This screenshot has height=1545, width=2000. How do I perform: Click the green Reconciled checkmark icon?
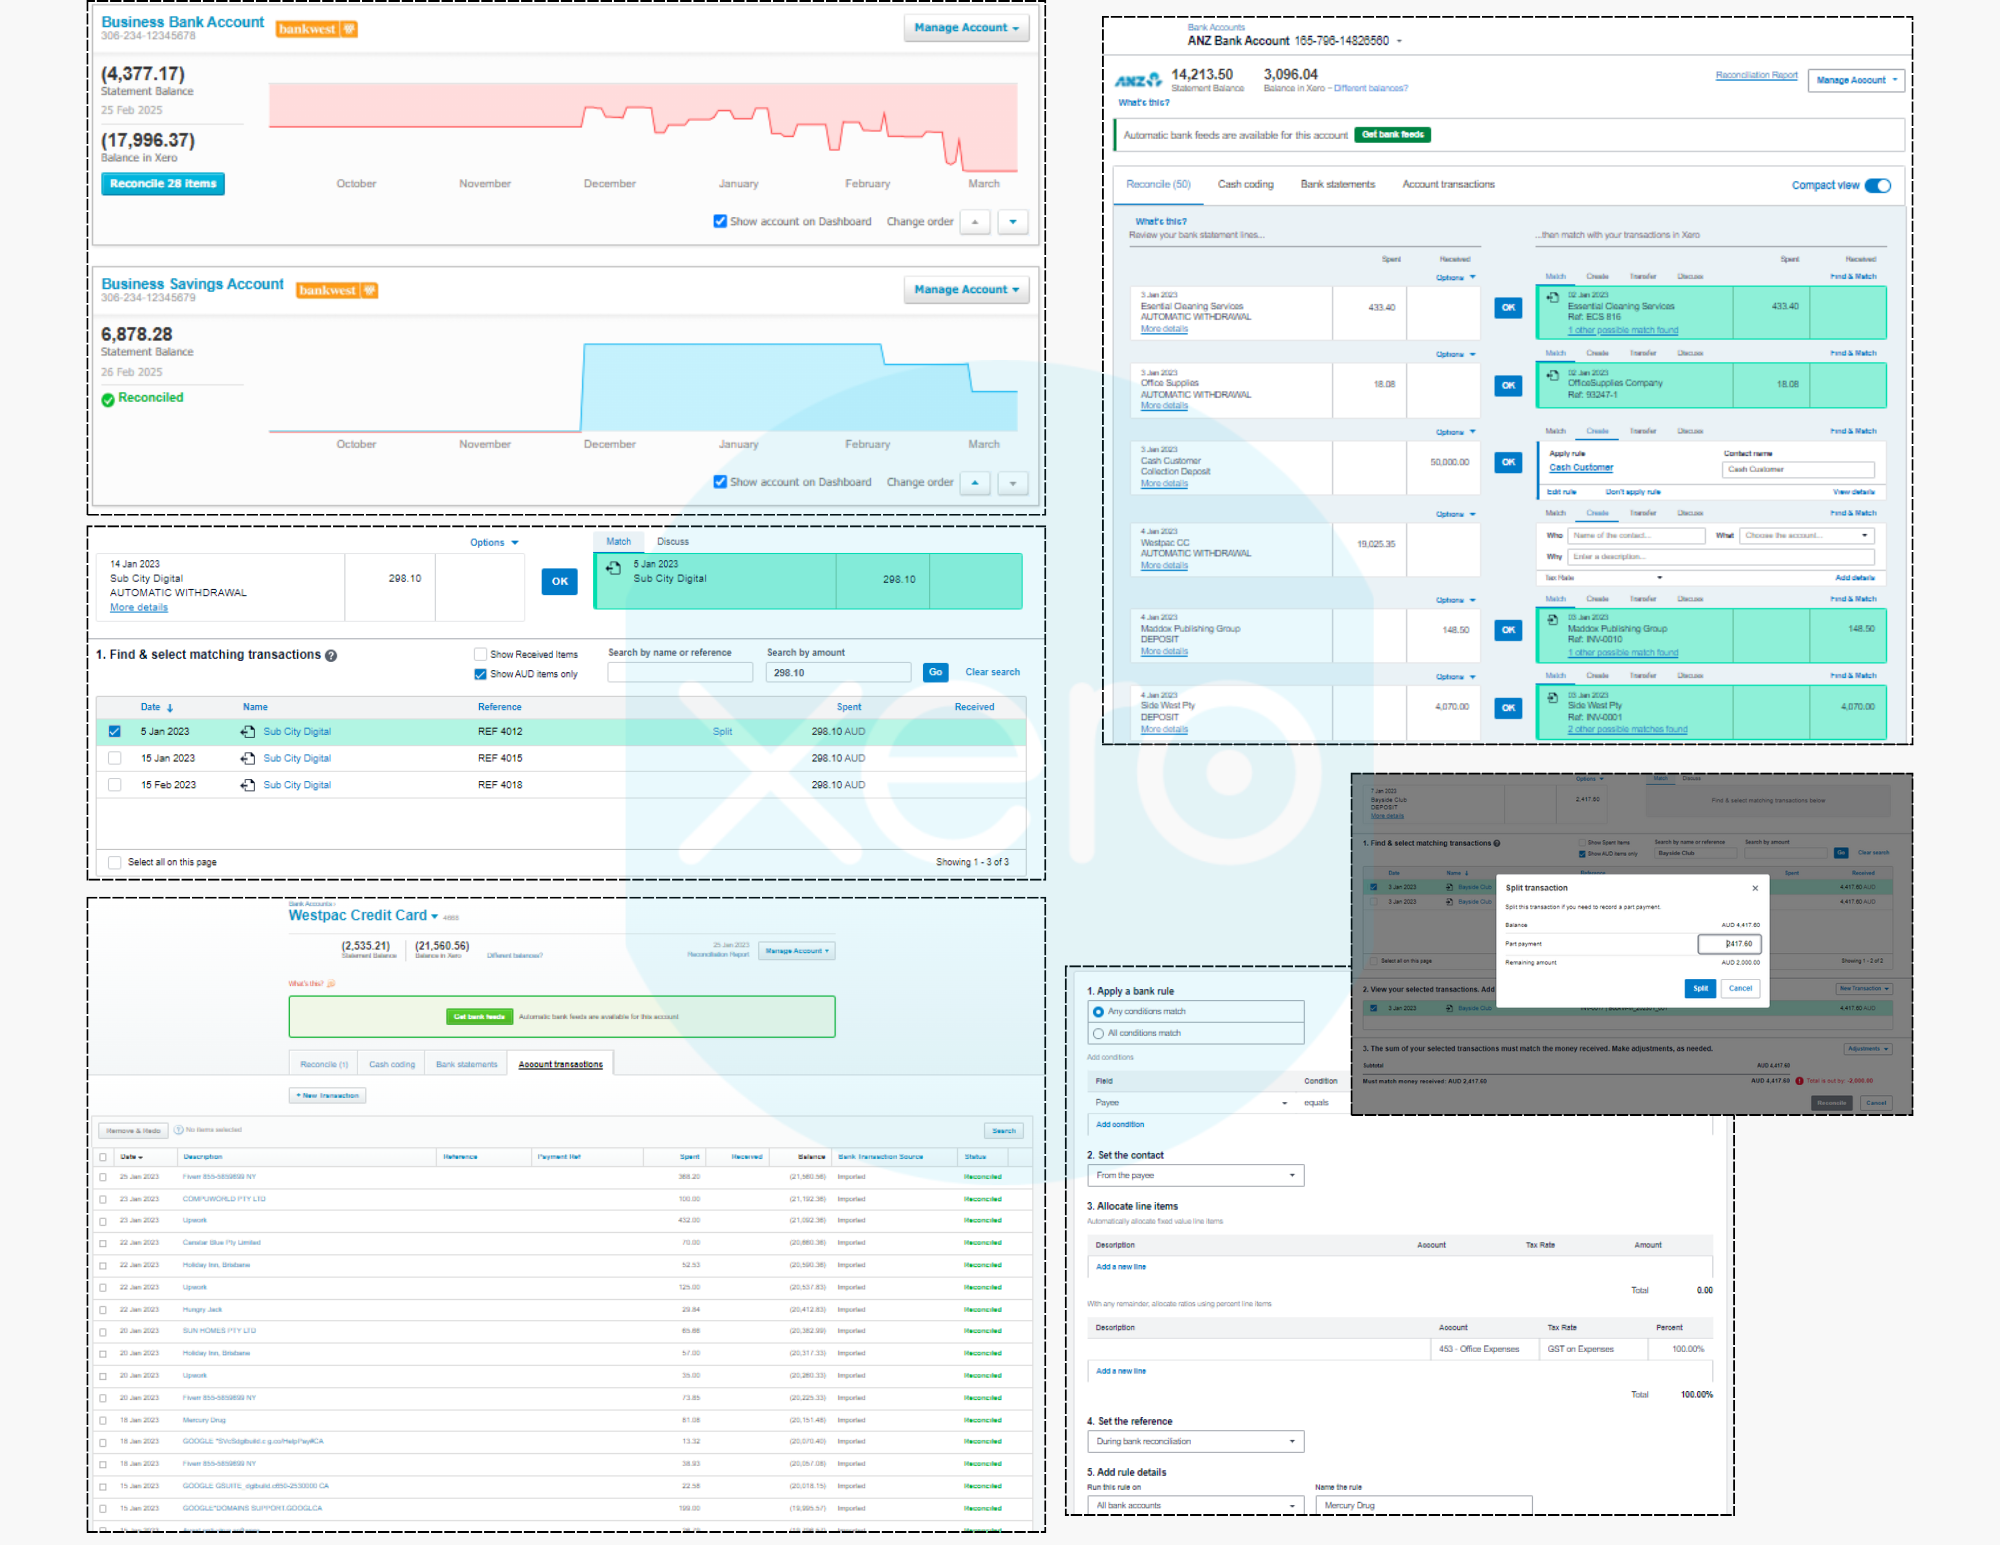click(108, 399)
